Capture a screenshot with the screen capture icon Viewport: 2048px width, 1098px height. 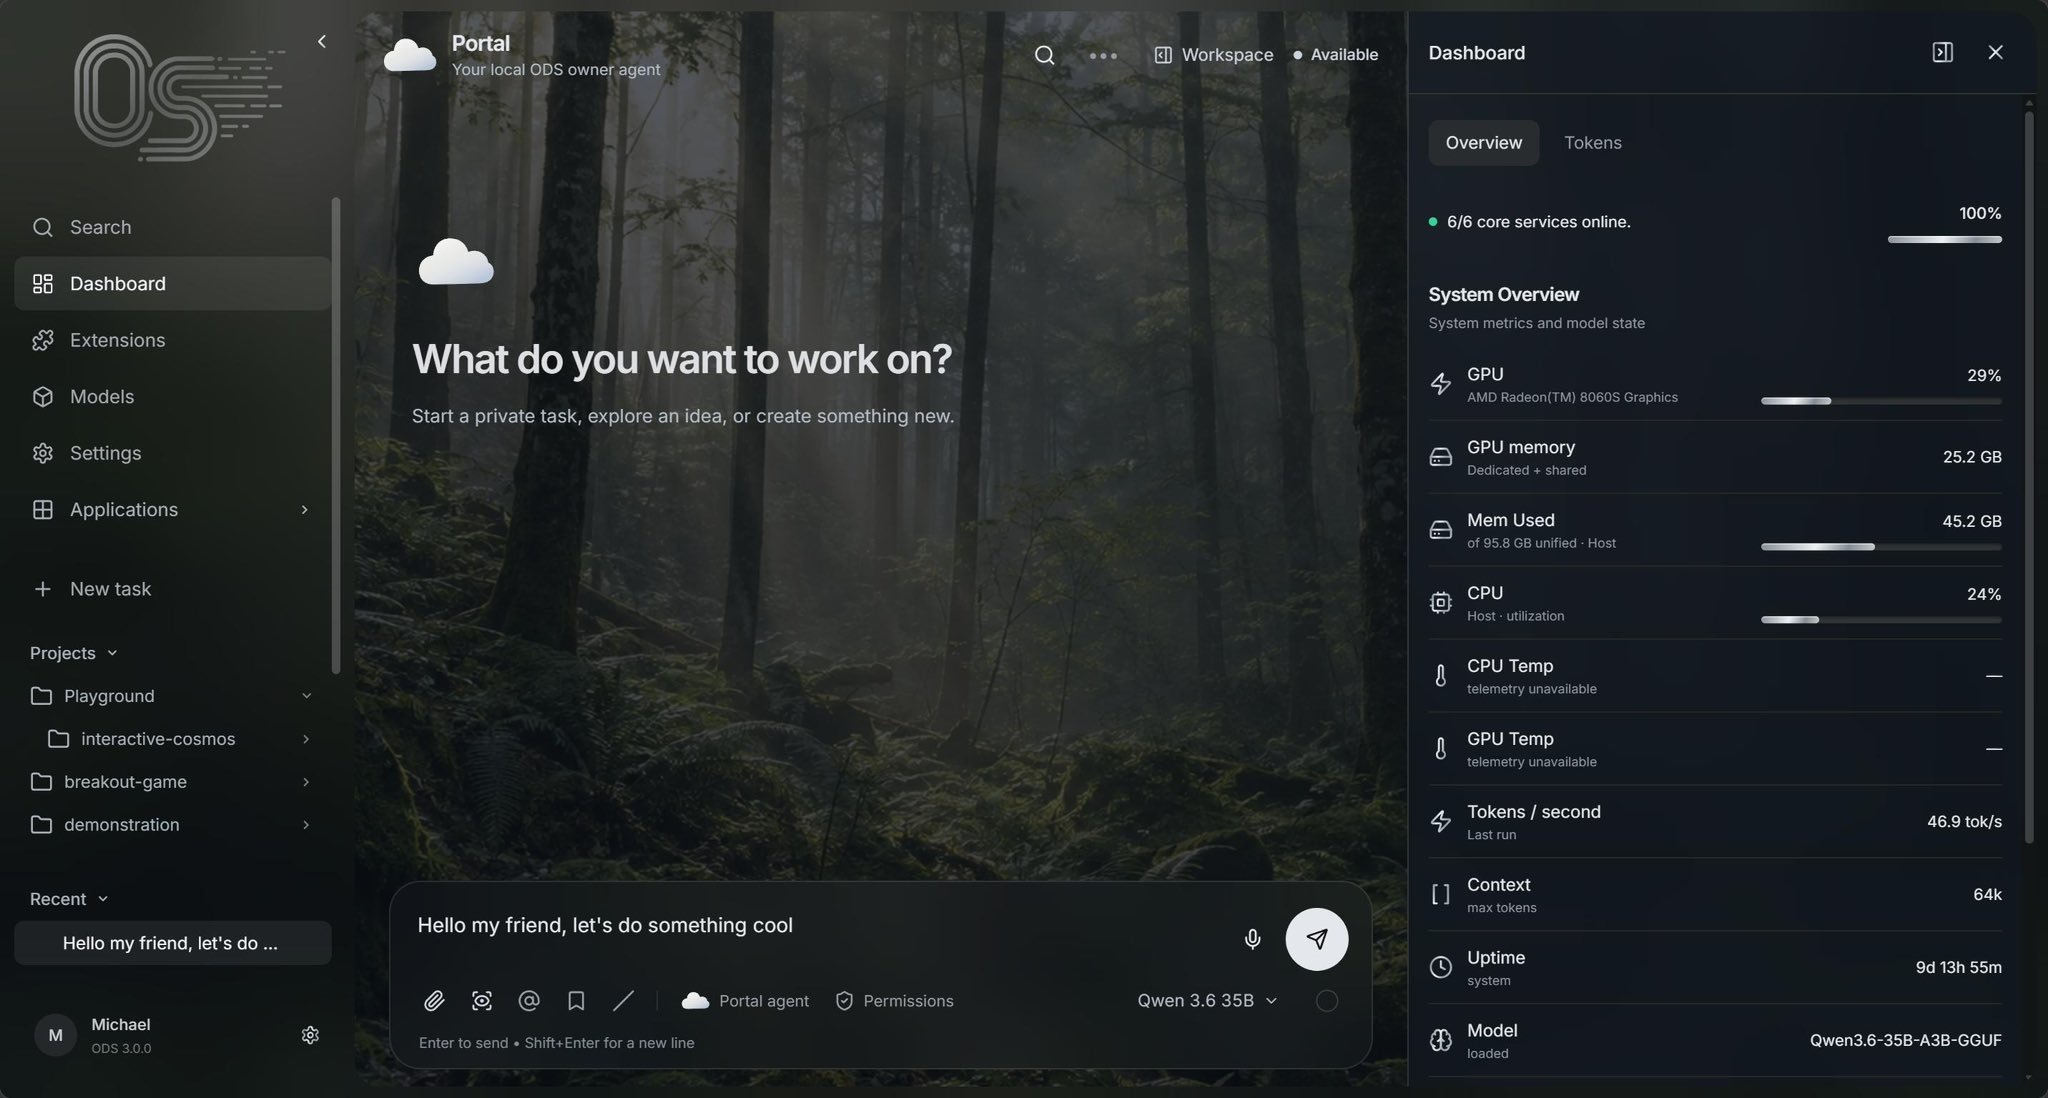(x=481, y=1000)
